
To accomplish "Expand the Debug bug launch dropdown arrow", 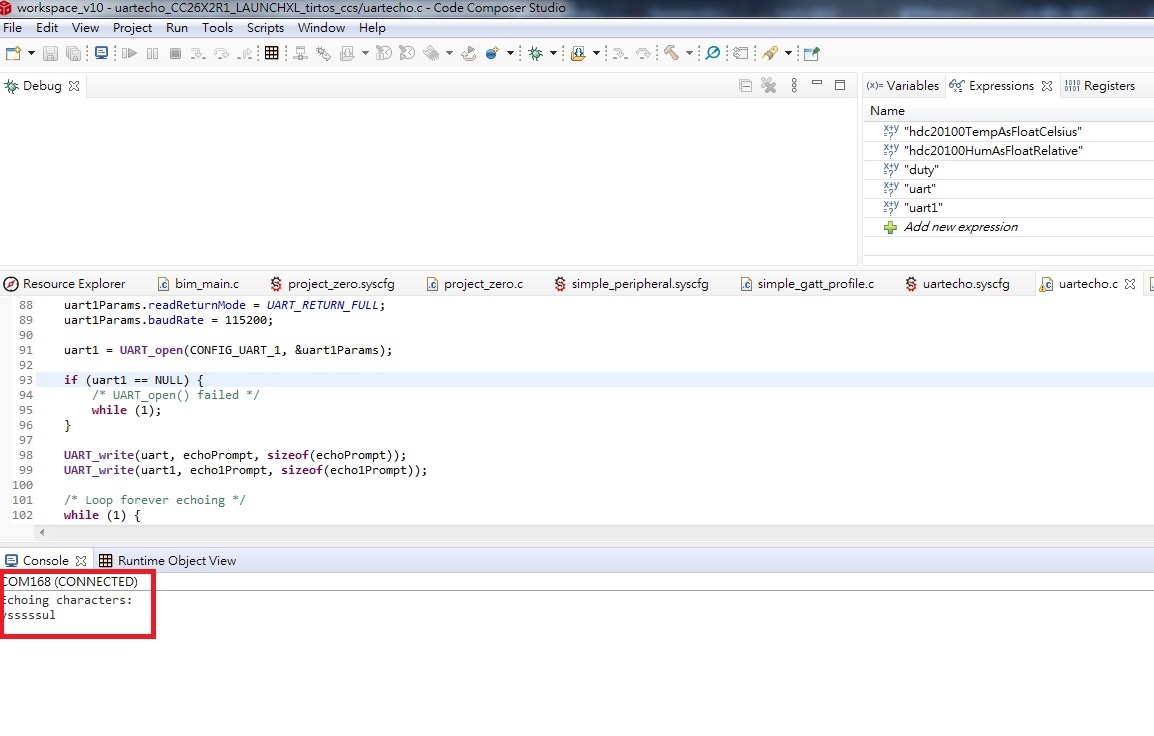I will point(553,53).
